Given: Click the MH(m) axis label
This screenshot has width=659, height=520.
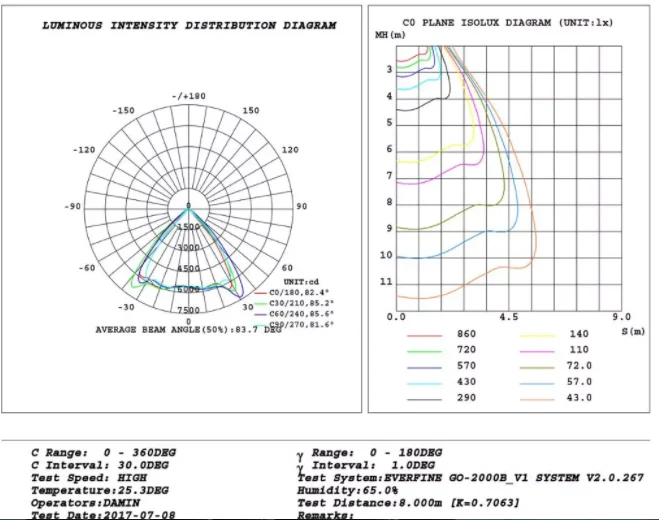Looking at the screenshot, I should tap(390, 34).
